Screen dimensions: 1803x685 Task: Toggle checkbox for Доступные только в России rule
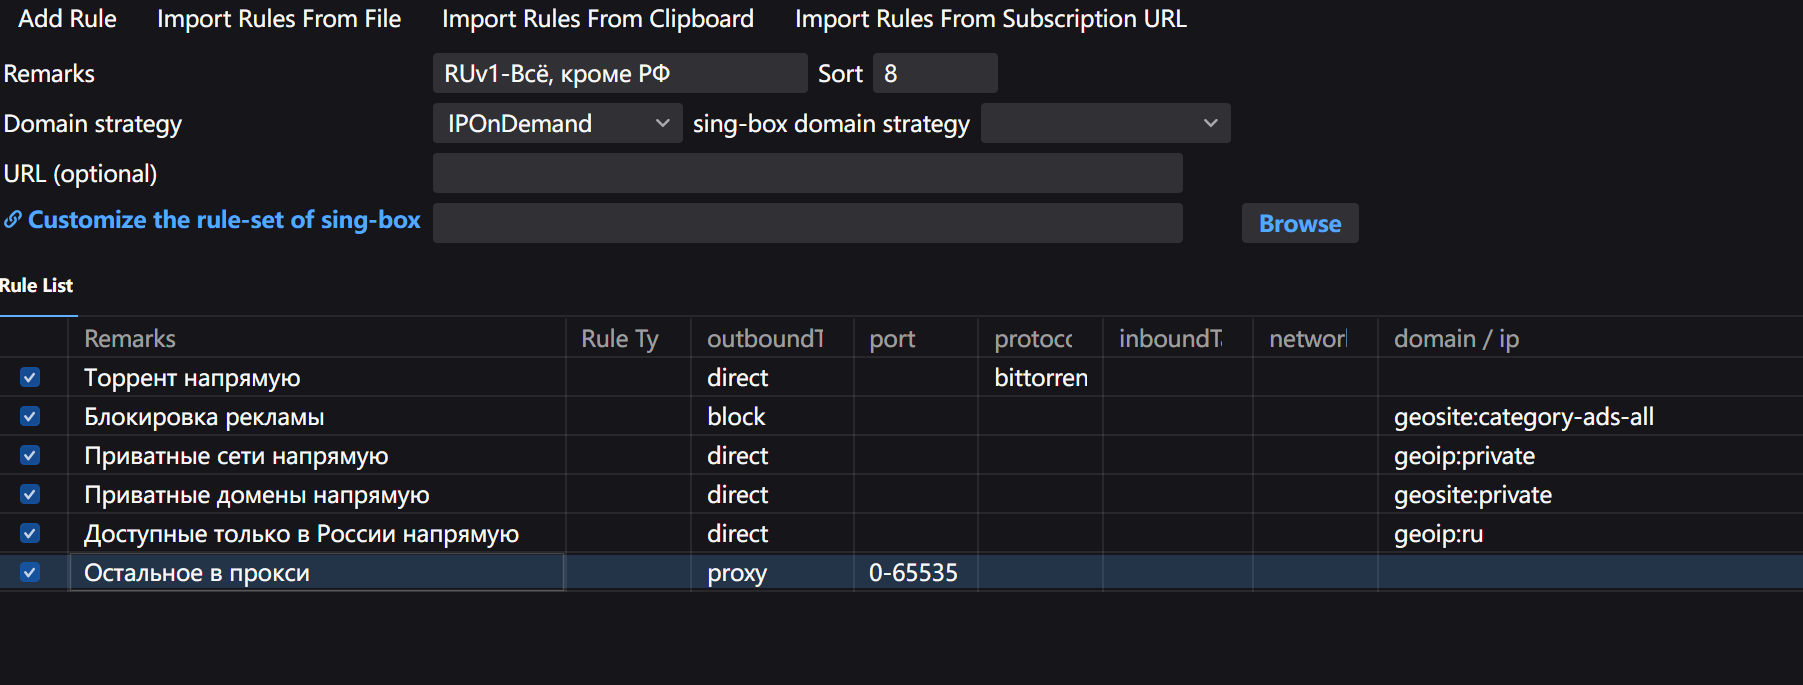(30, 534)
